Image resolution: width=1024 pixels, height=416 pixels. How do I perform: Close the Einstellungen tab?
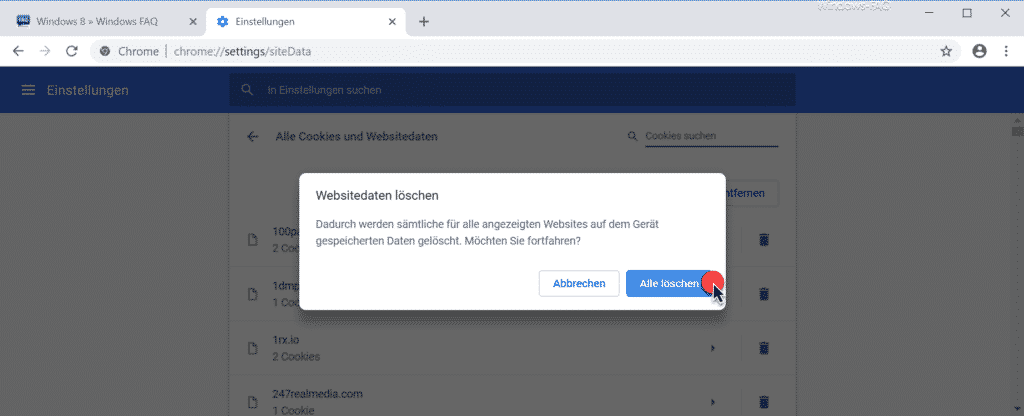pos(392,22)
